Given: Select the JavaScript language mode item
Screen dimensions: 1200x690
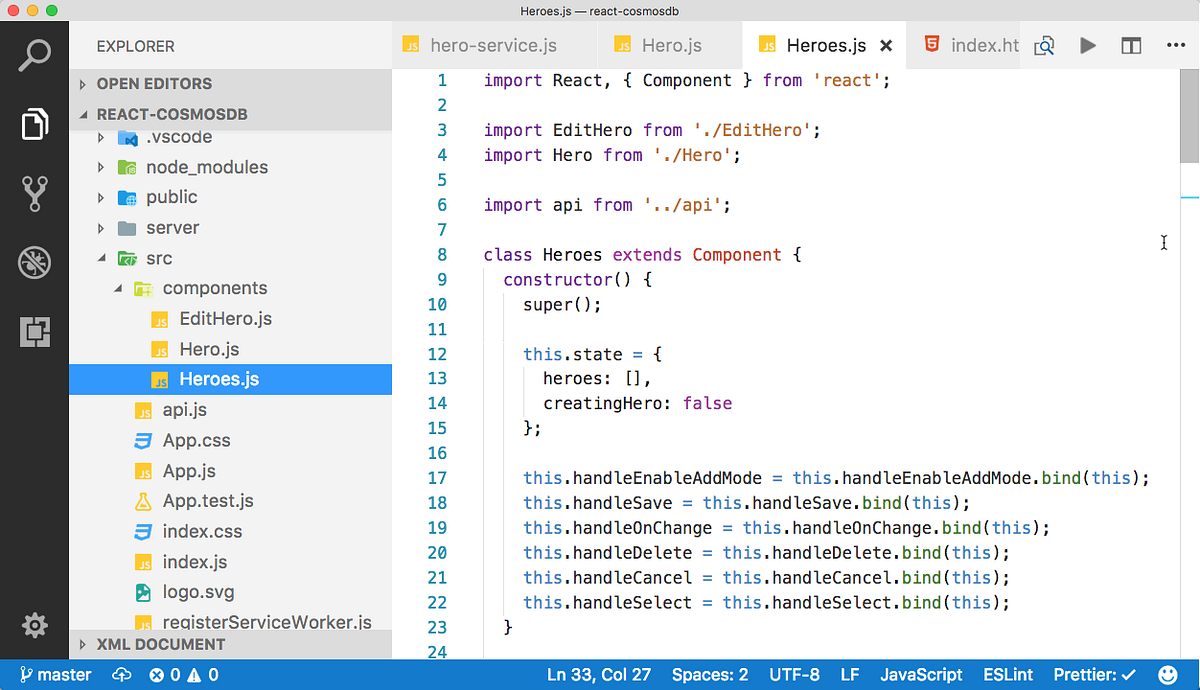Looking at the screenshot, I should tap(921, 675).
